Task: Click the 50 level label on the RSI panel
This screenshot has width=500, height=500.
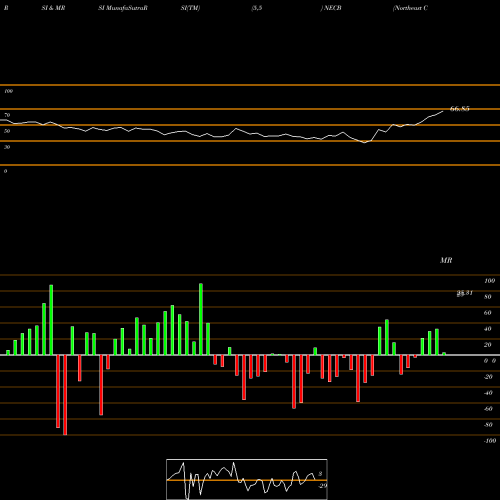Action: click(x=7, y=131)
